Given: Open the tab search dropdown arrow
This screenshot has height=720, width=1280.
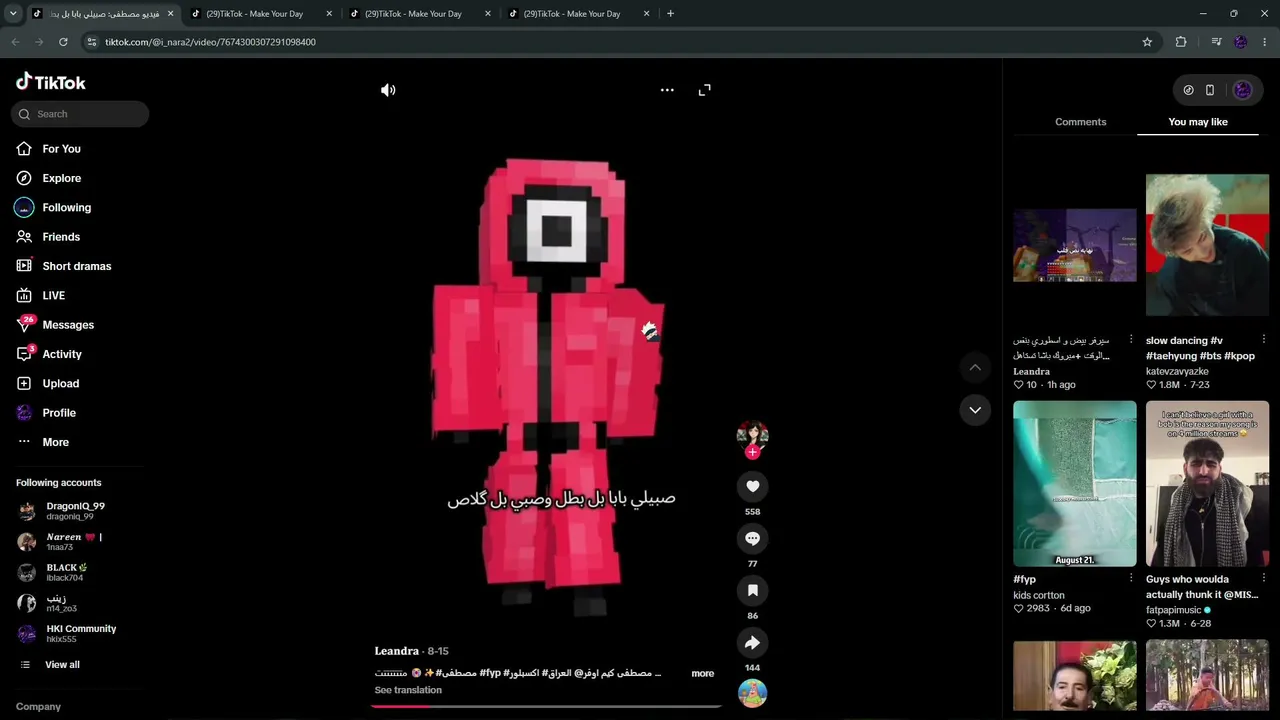Looking at the screenshot, I should pos(13,14).
